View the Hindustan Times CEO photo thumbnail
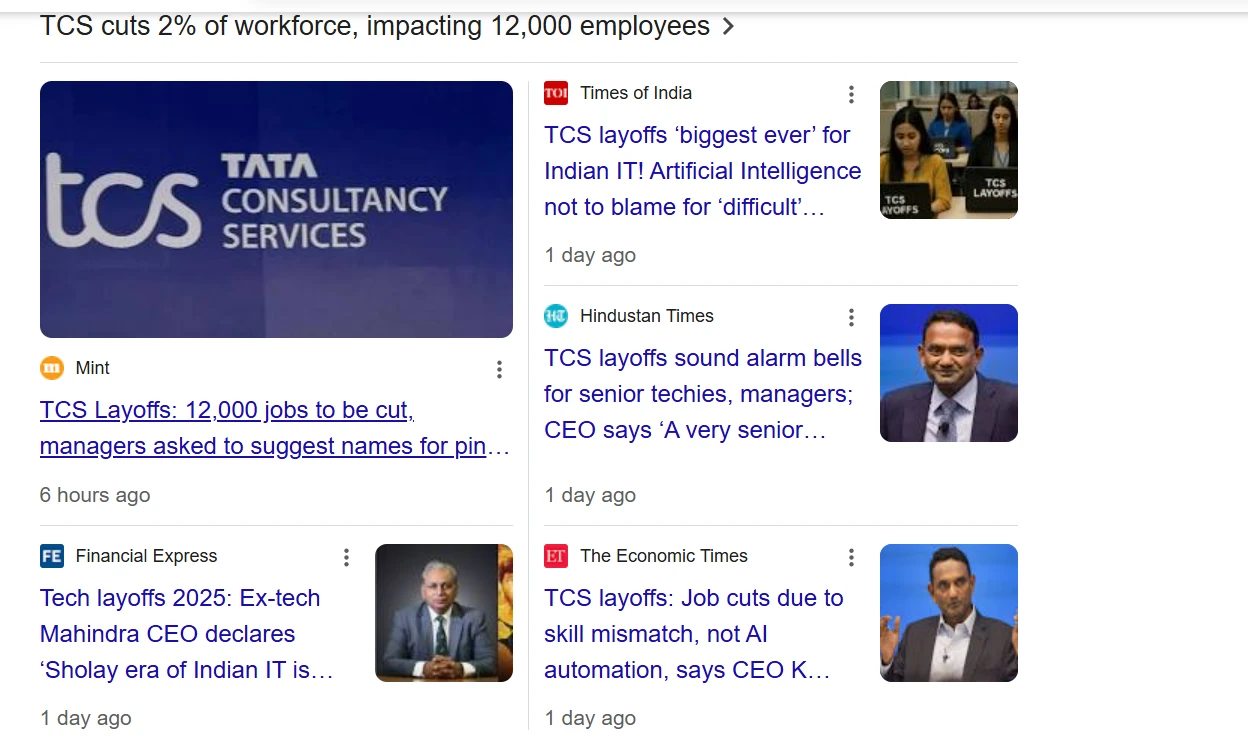Viewport: 1248px width, 742px height. tap(949, 373)
